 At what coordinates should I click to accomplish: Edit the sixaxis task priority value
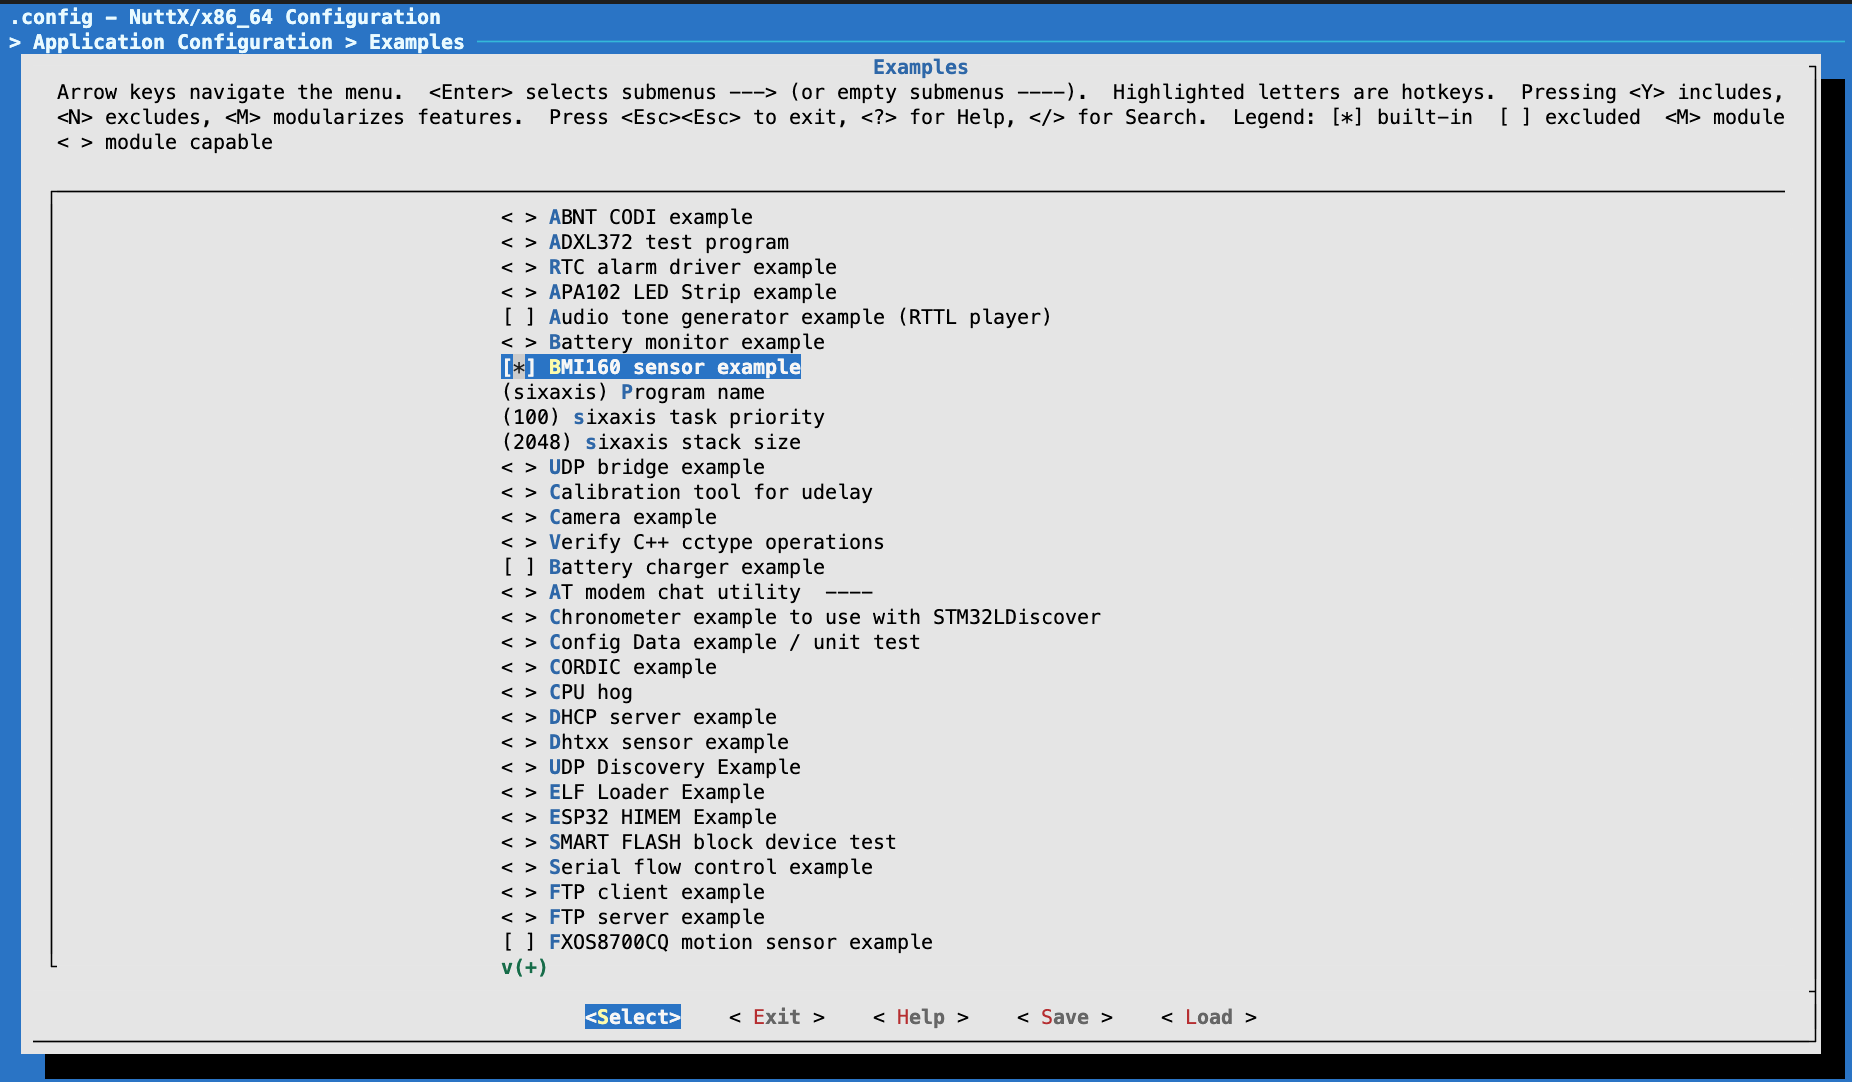click(x=662, y=417)
